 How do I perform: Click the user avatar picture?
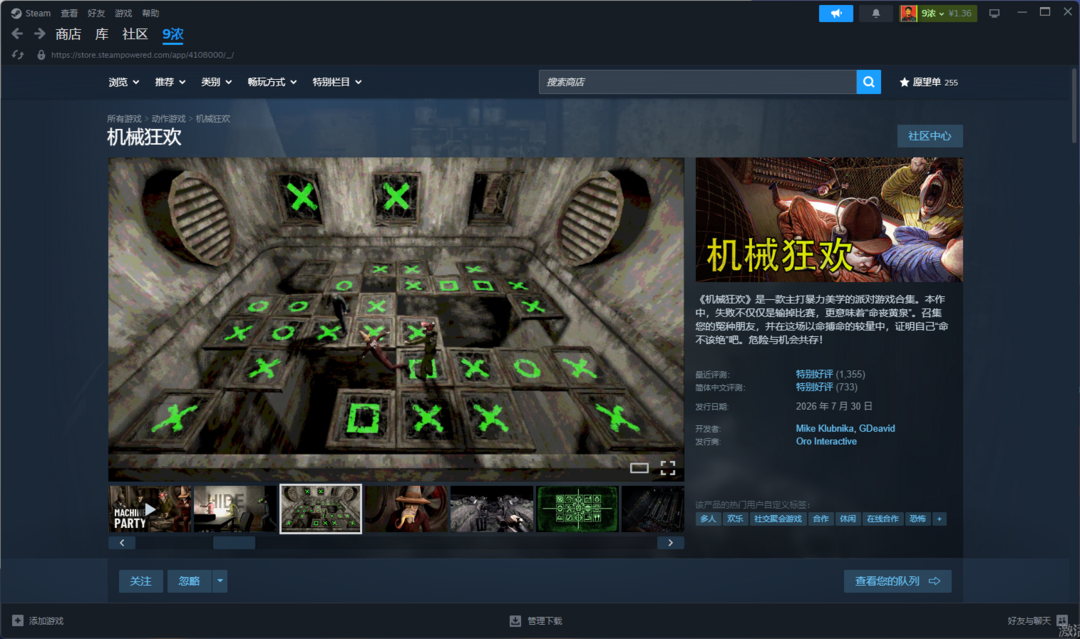(x=908, y=13)
